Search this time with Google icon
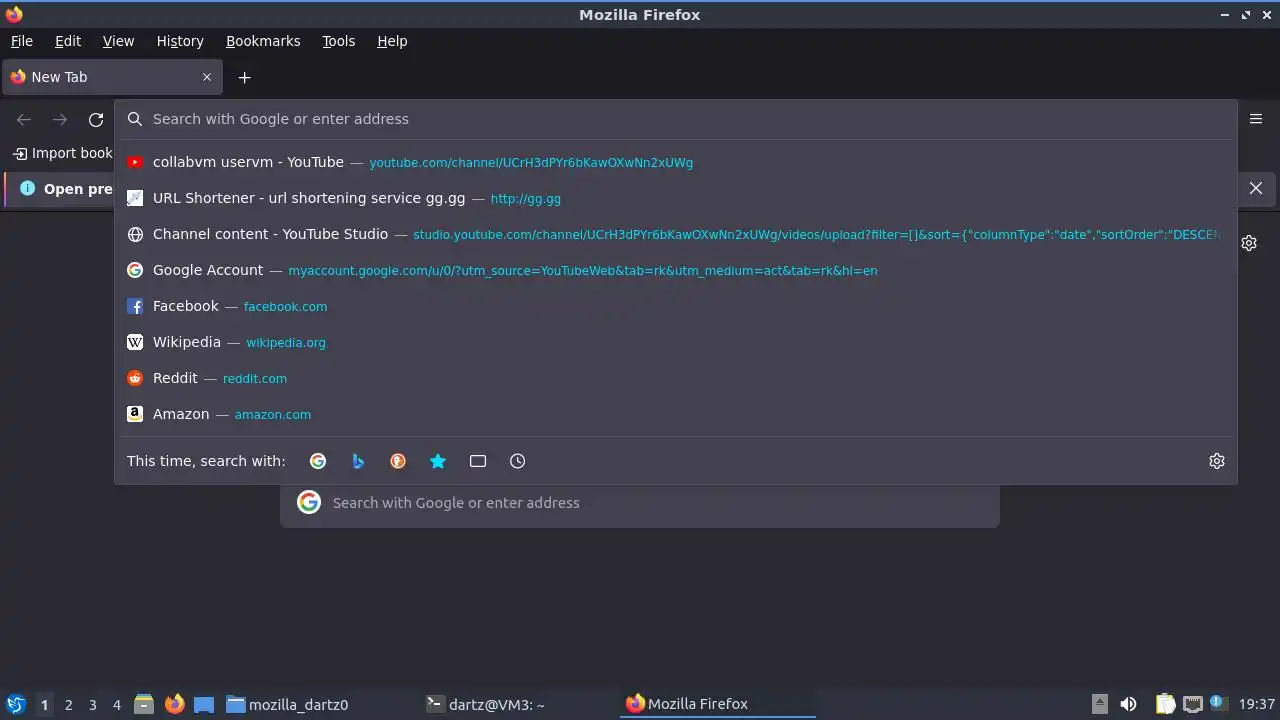The height and width of the screenshot is (720, 1280). click(x=318, y=461)
